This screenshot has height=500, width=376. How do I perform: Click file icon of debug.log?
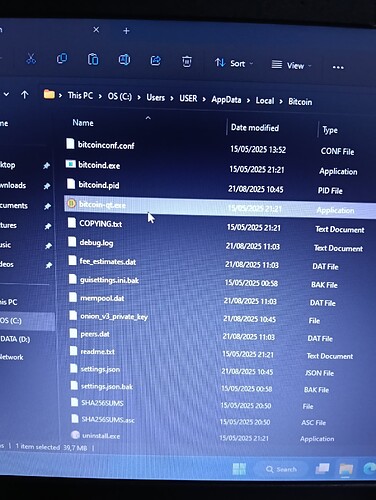[72, 242]
